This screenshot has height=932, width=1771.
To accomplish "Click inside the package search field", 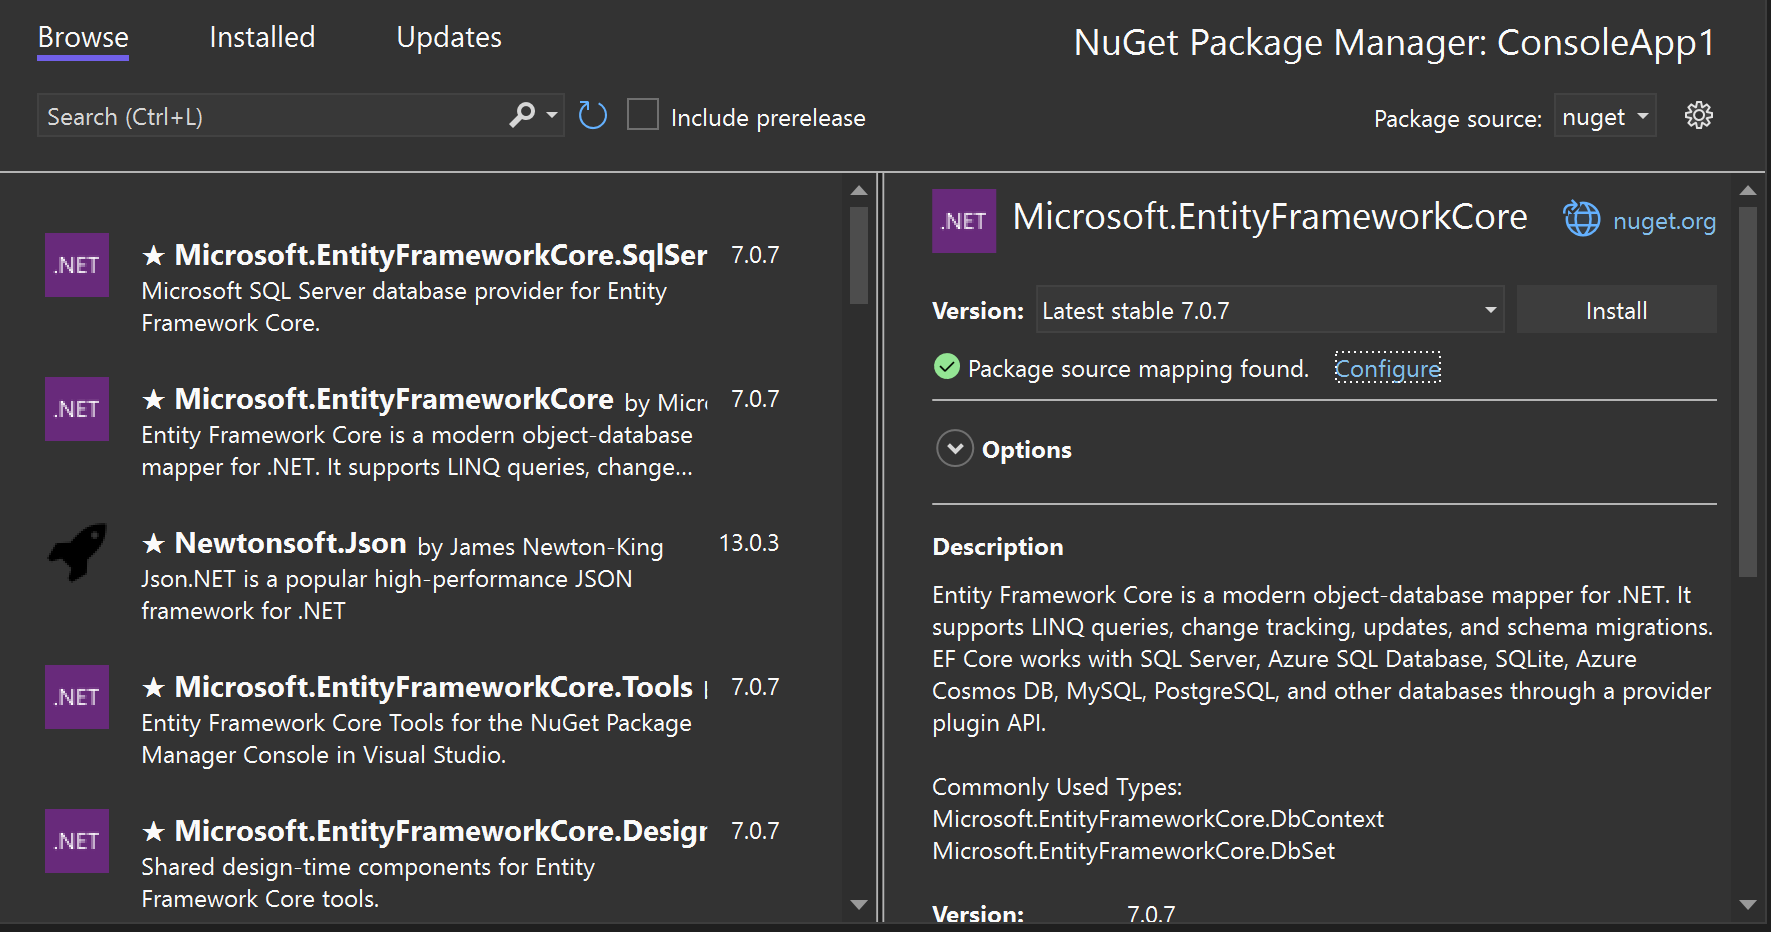I will 270,115.
